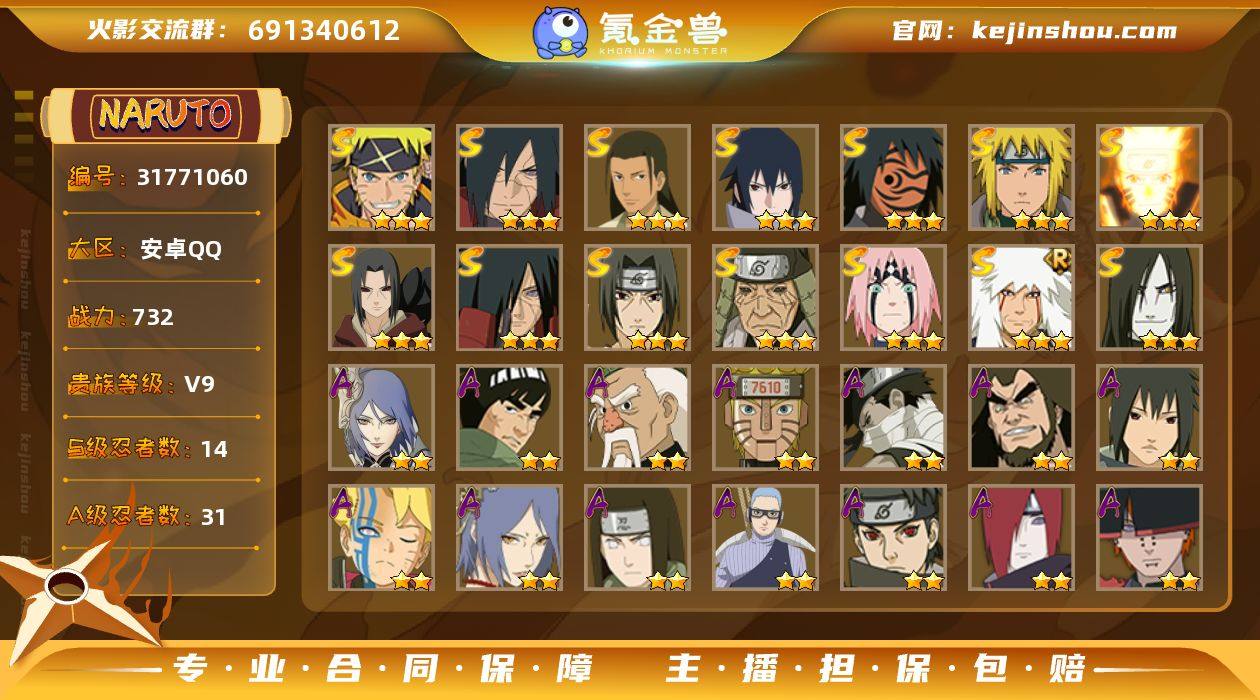Click the blue Krorium Monster mascot logo
The width and height of the screenshot is (1260, 700).
pos(559,31)
